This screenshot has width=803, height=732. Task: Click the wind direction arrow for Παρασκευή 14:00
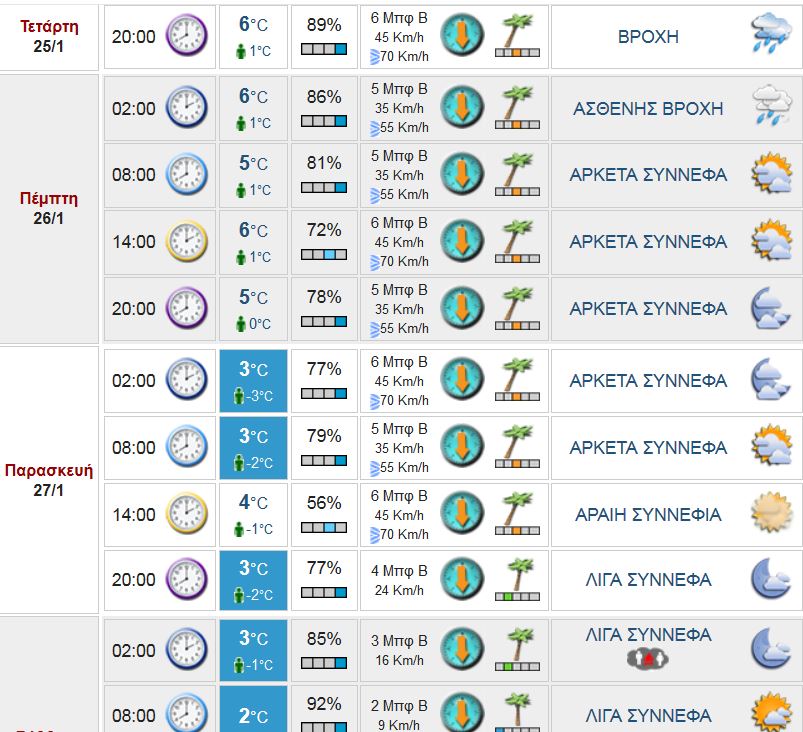coord(462,514)
